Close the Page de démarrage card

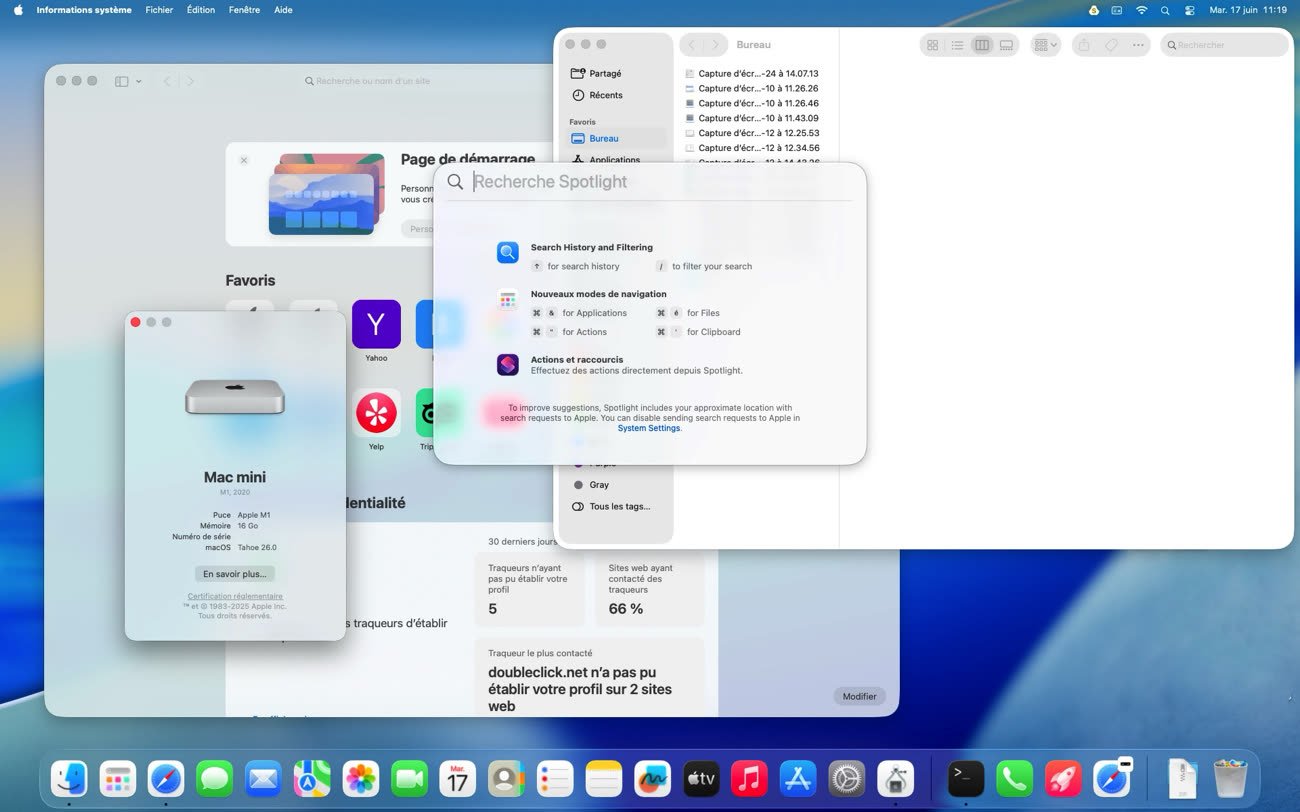coord(244,160)
